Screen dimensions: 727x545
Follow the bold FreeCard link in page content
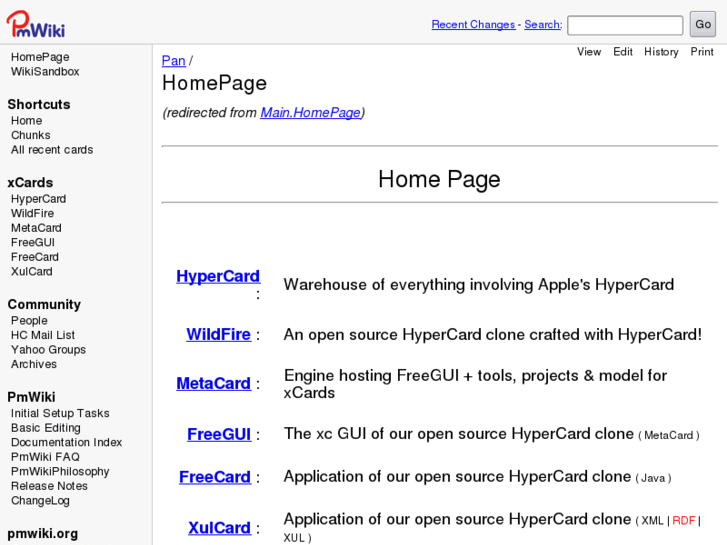tap(215, 477)
